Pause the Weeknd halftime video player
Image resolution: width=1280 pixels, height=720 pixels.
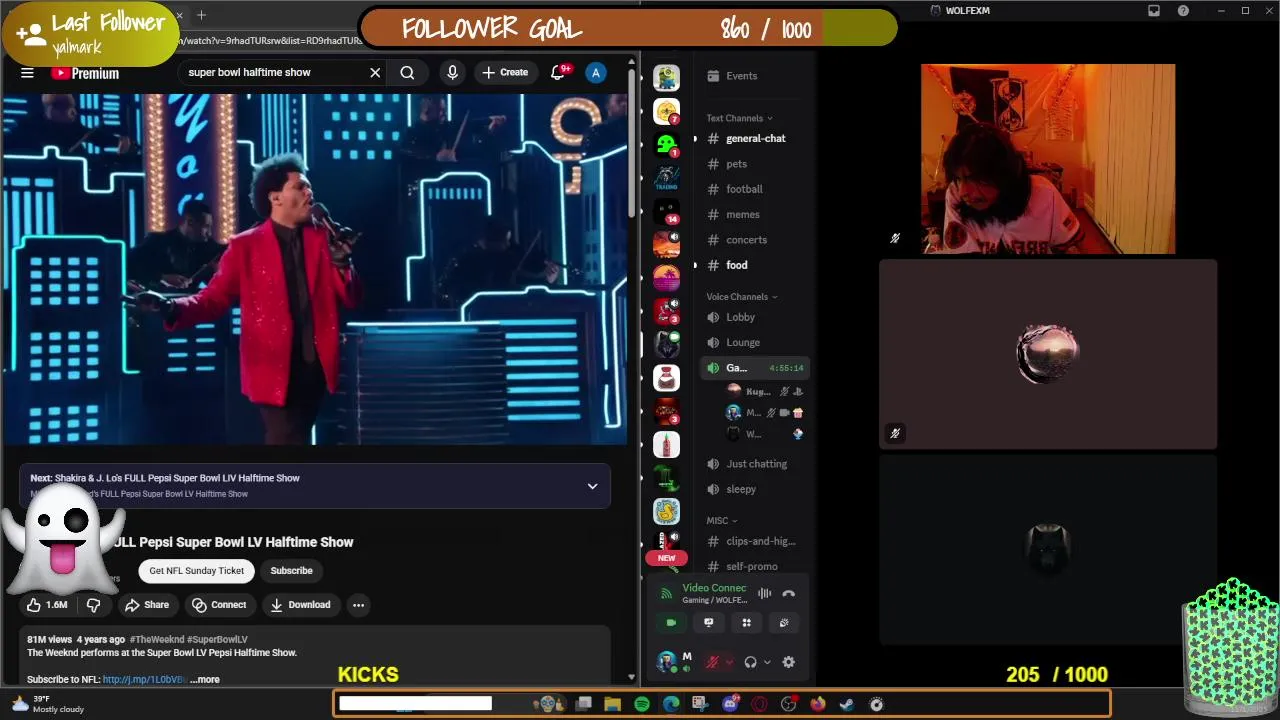pos(314,268)
